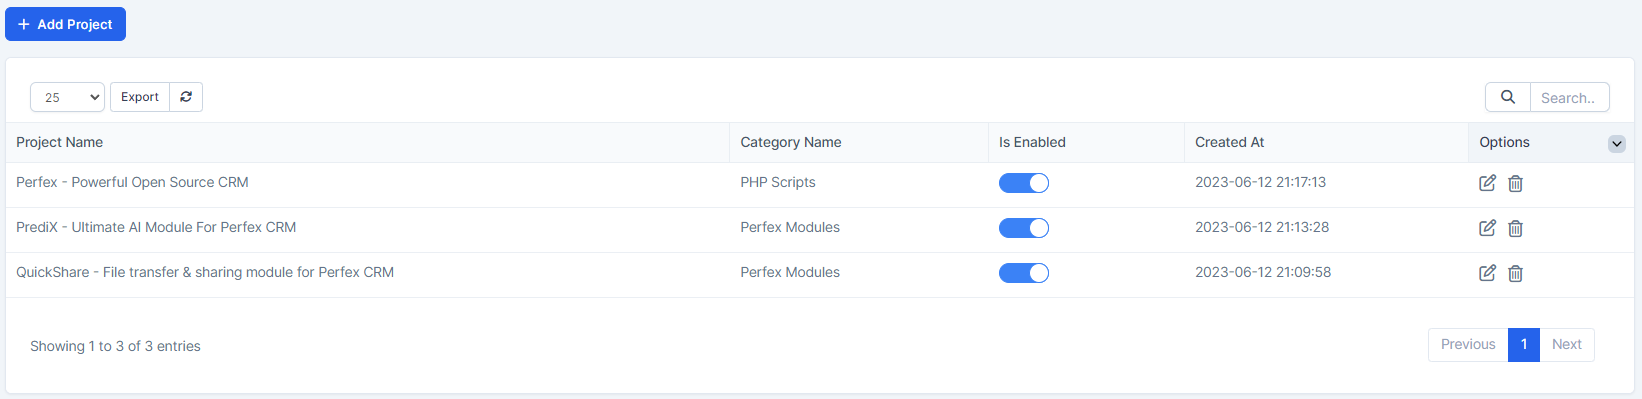Expand the Options column chevron menu
Image resolution: width=1642 pixels, height=399 pixels.
tap(1616, 144)
